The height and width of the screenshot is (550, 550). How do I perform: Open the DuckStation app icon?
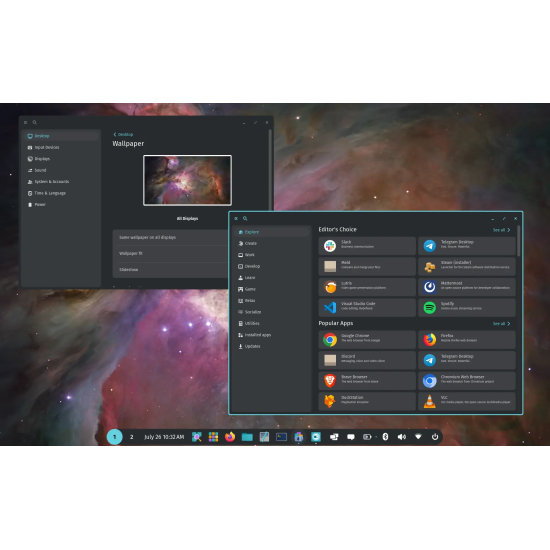click(330, 401)
